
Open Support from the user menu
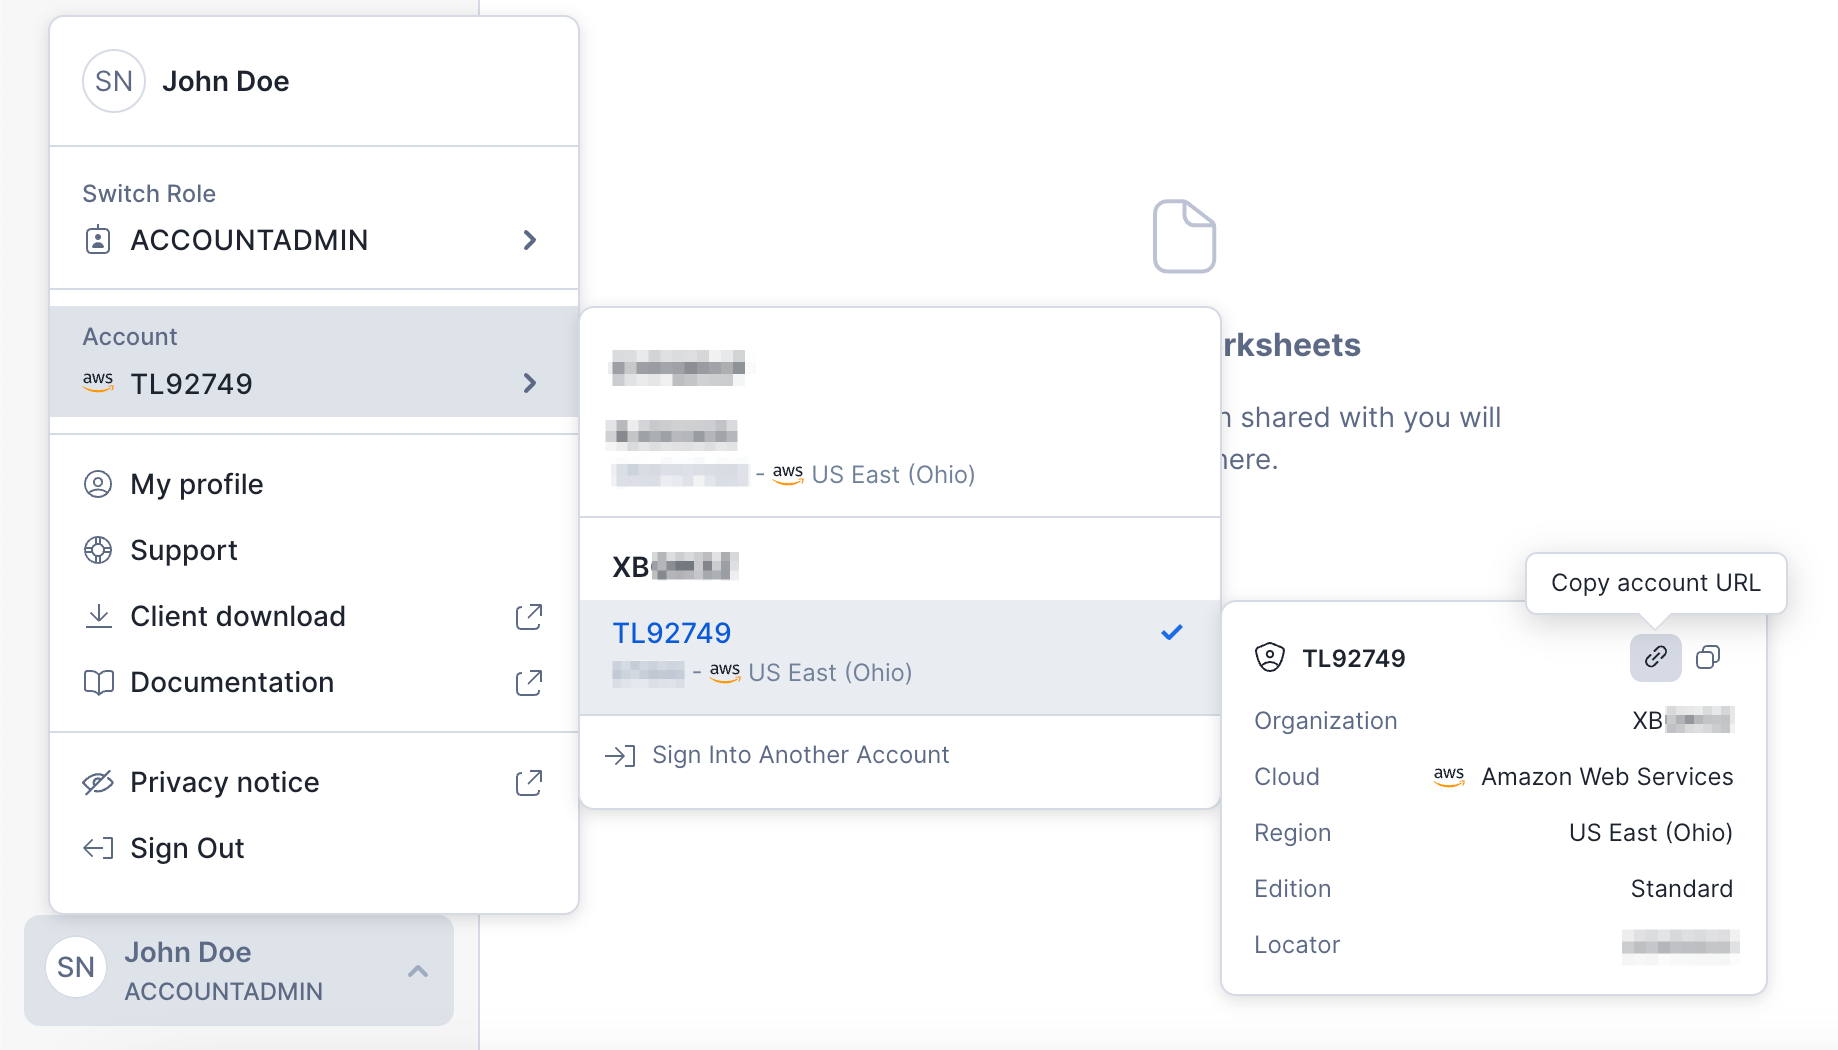pyautogui.click(x=314, y=550)
